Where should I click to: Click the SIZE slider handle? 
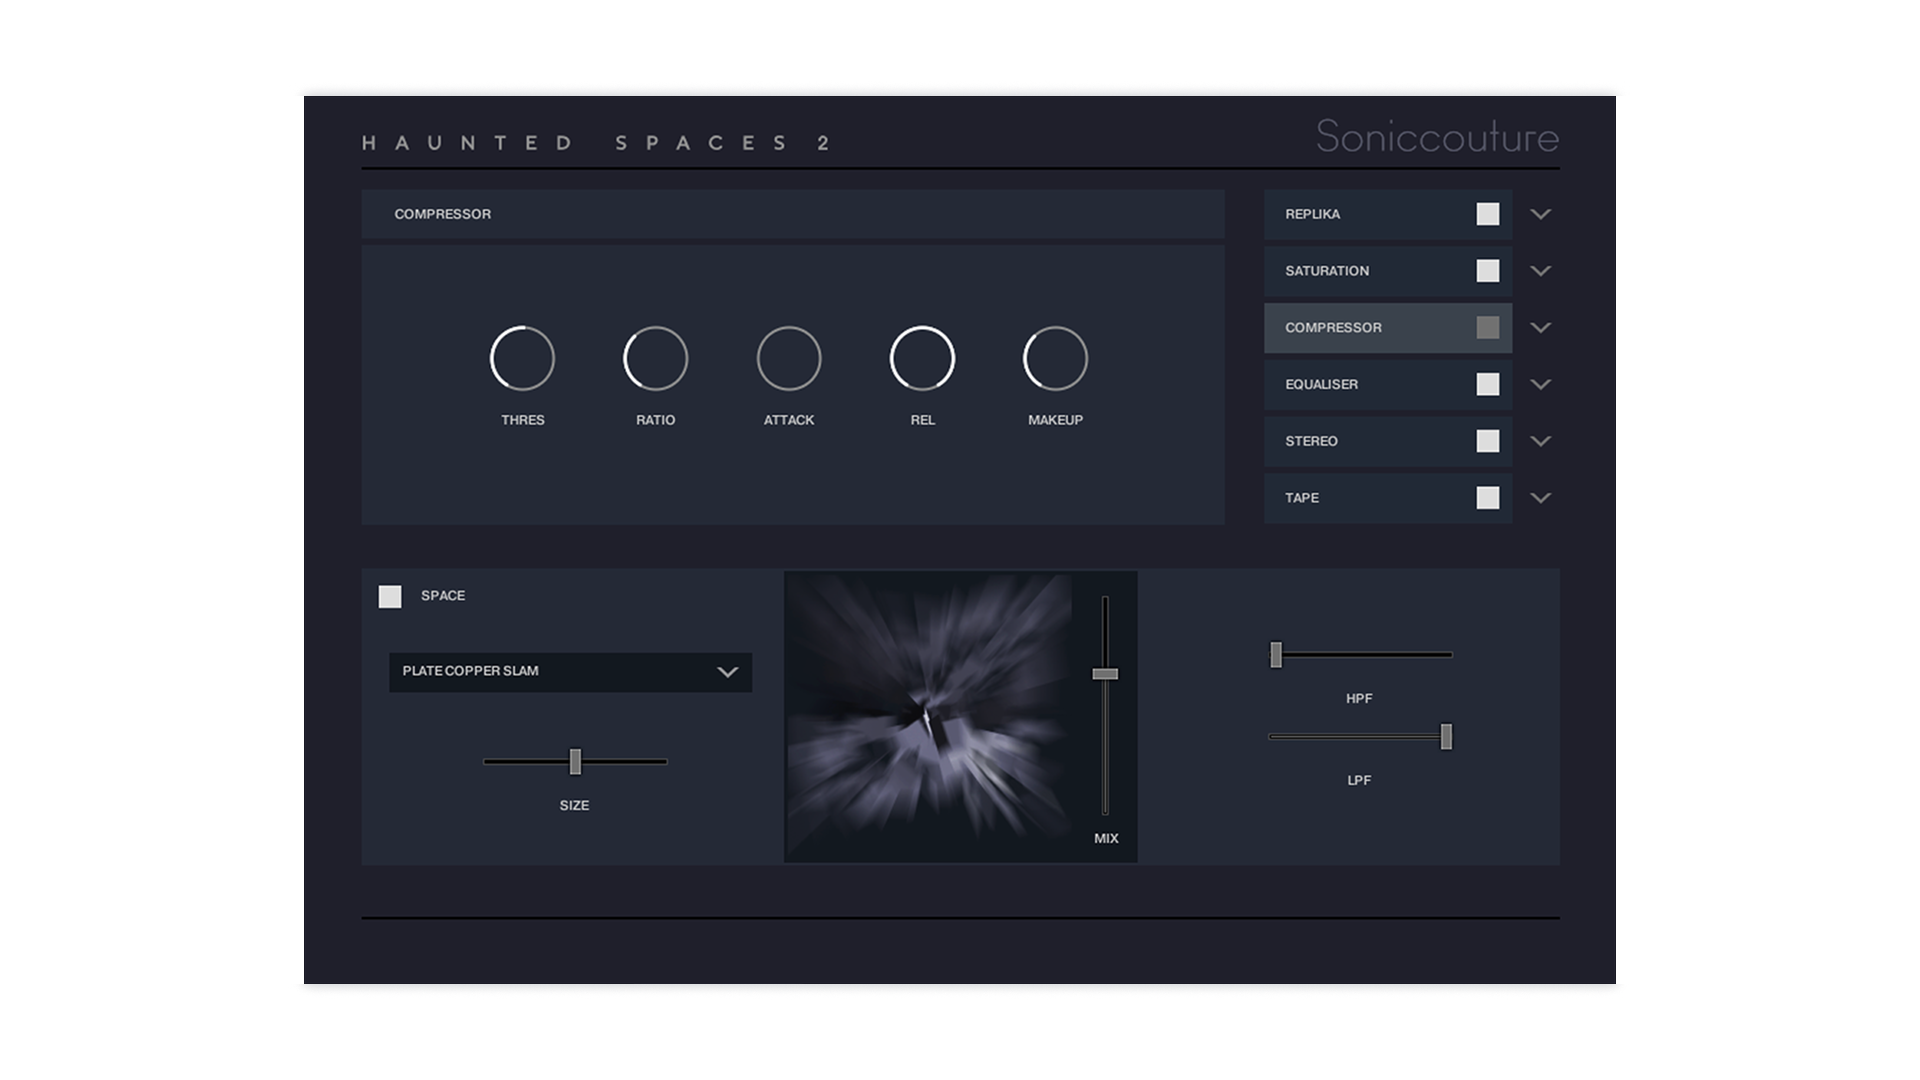(575, 762)
